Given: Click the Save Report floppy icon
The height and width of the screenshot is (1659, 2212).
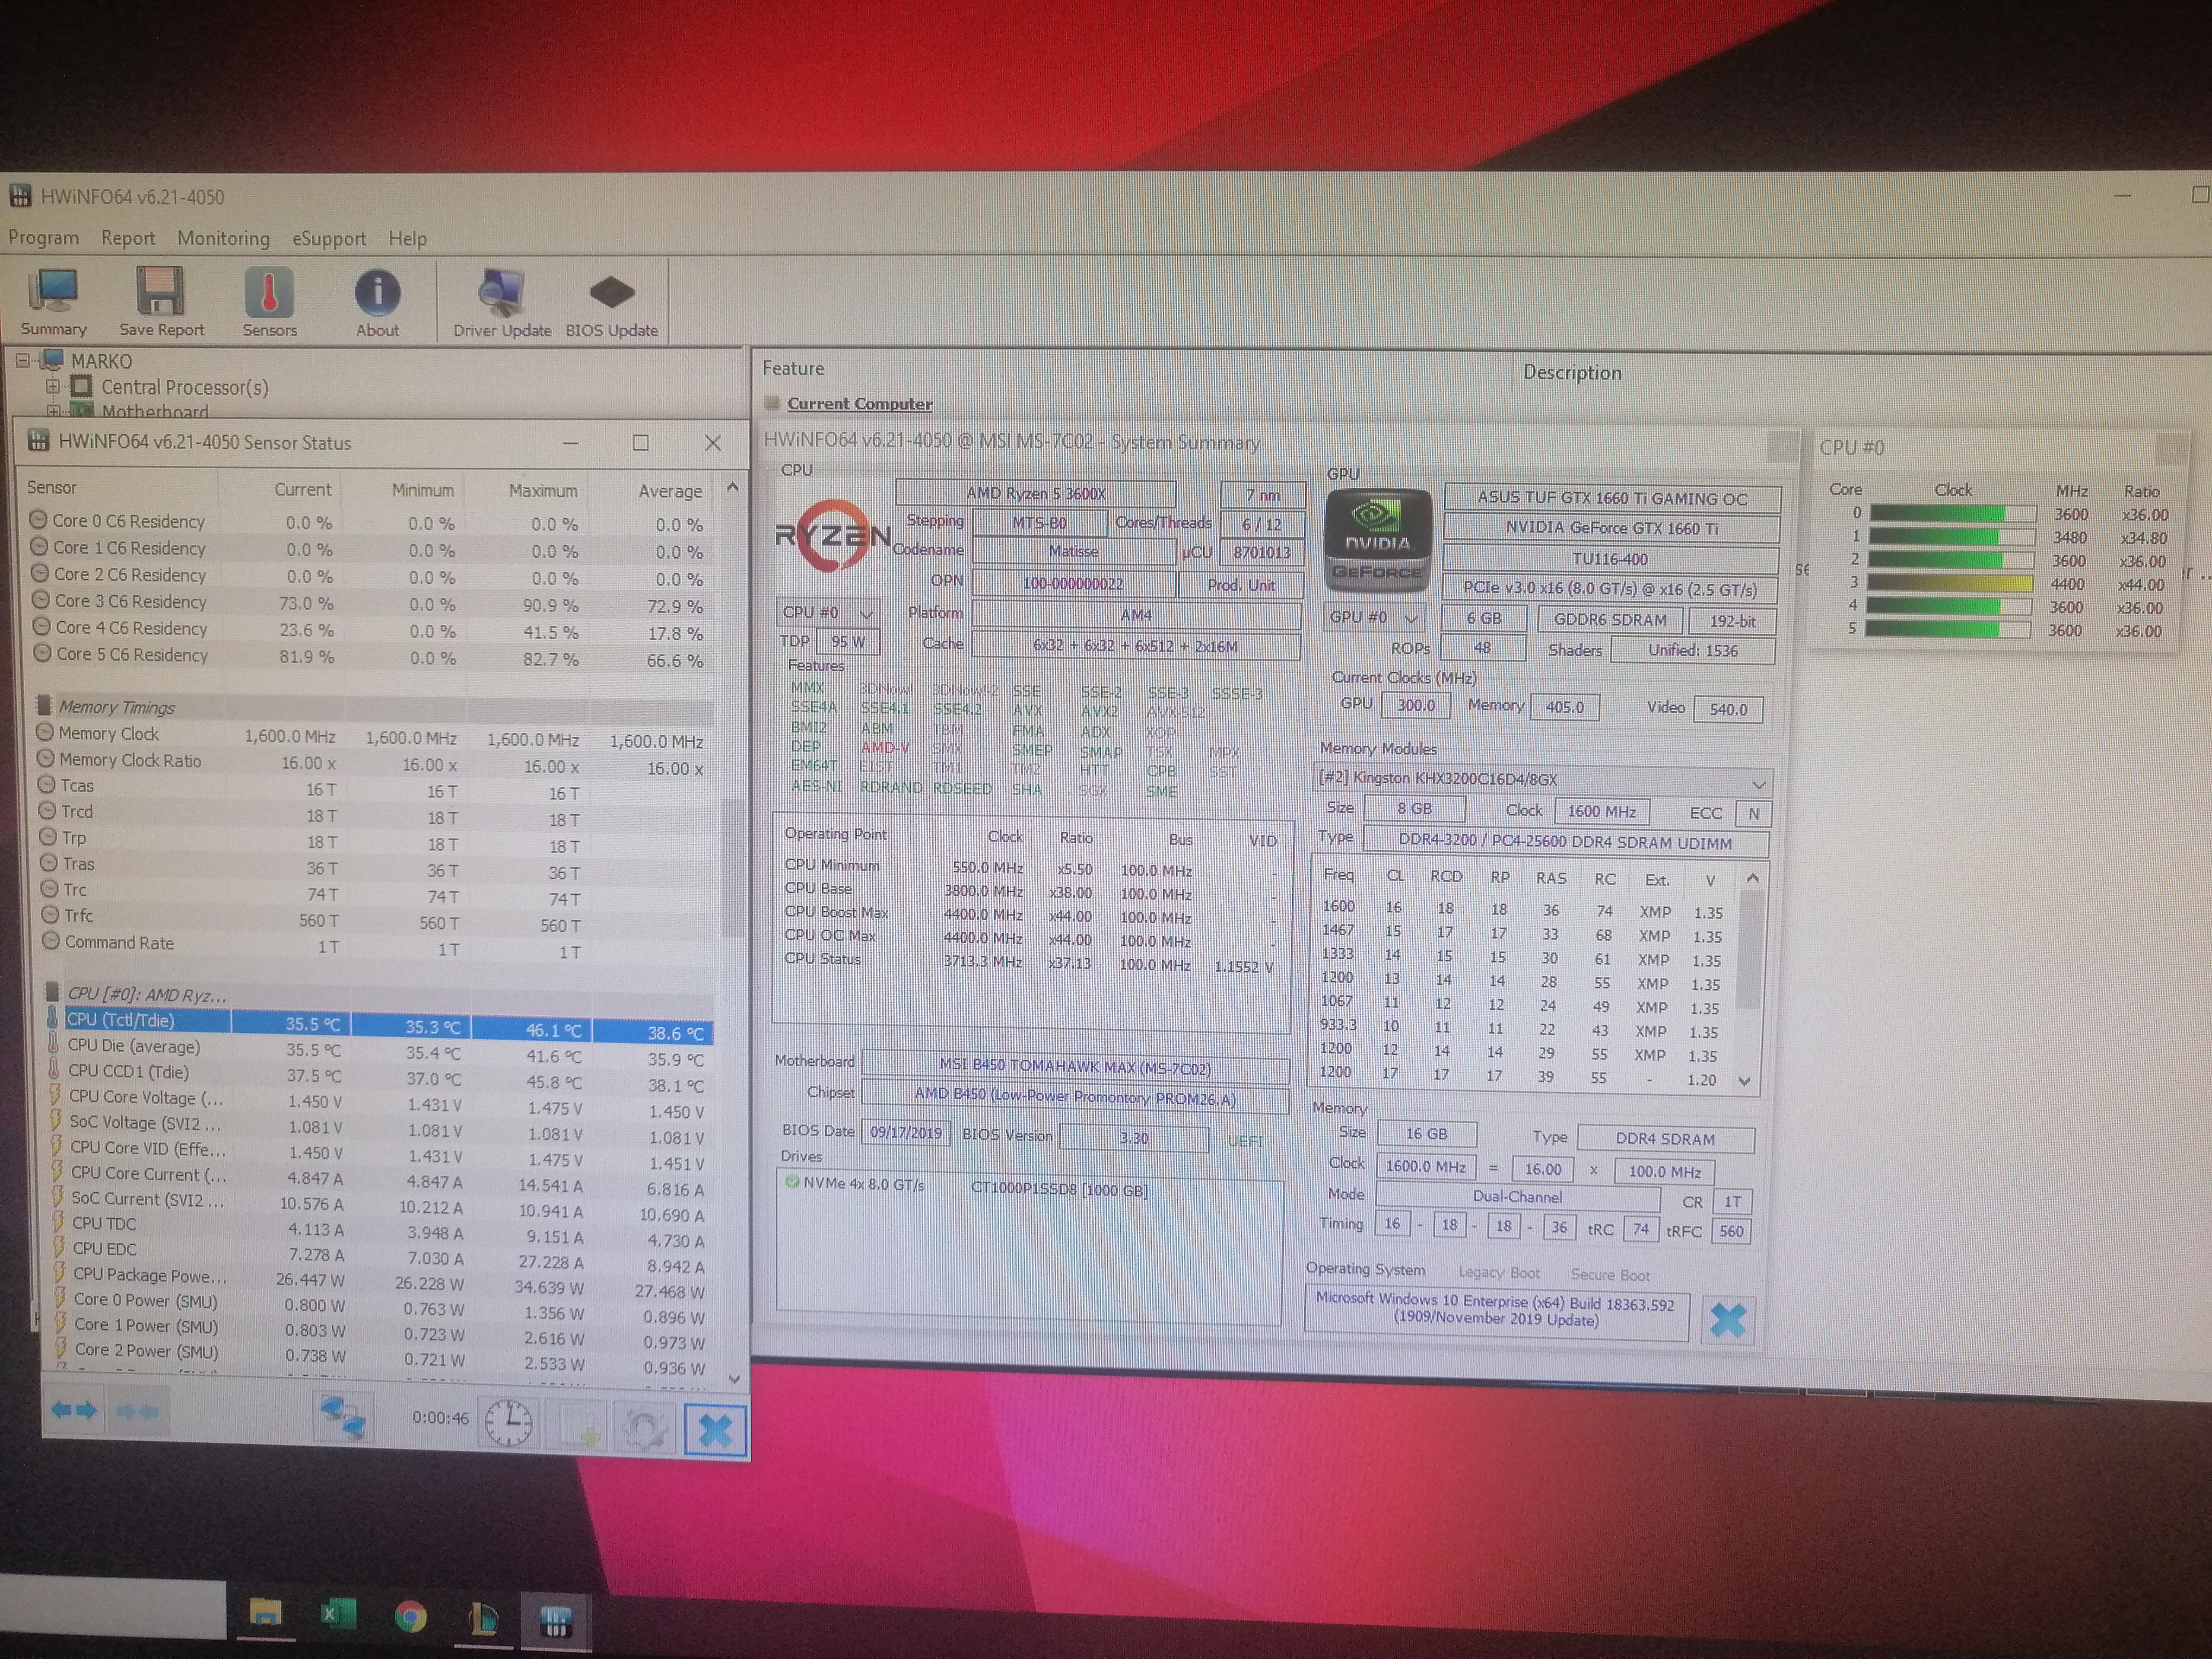Looking at the screenshot, I should [x=161, y=301].
